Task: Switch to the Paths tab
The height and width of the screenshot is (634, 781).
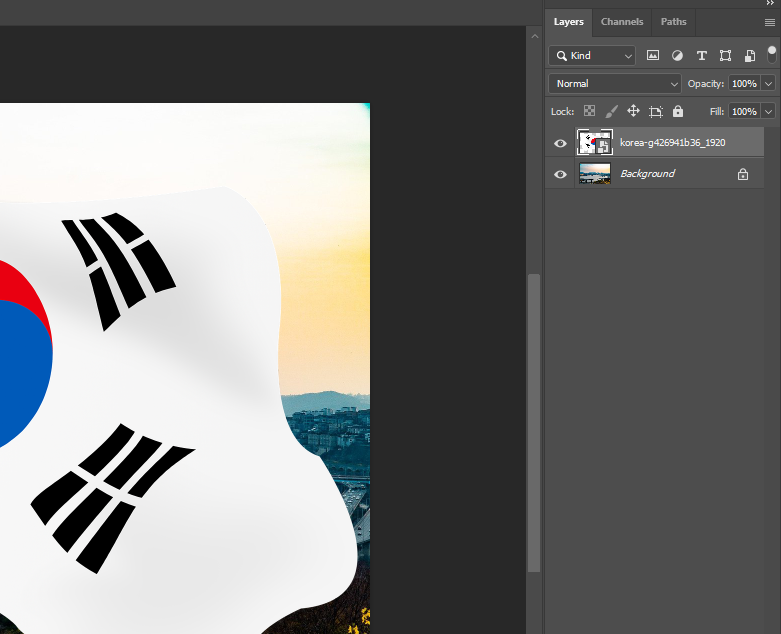Action: 673,22
